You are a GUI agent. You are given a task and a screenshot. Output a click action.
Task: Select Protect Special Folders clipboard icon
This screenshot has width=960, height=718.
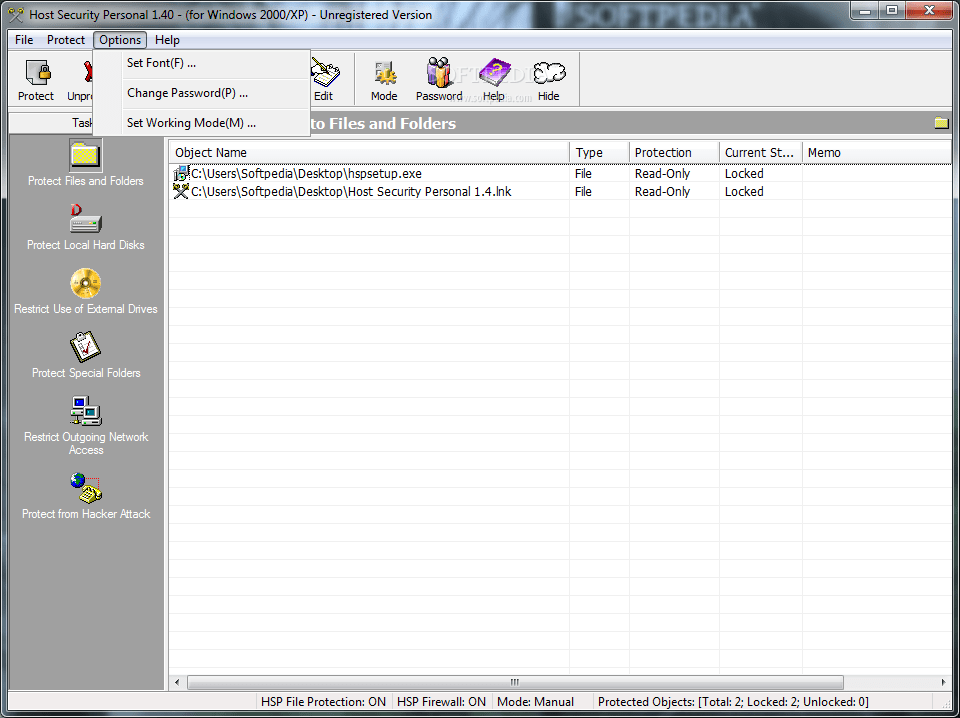pos(86,346)
